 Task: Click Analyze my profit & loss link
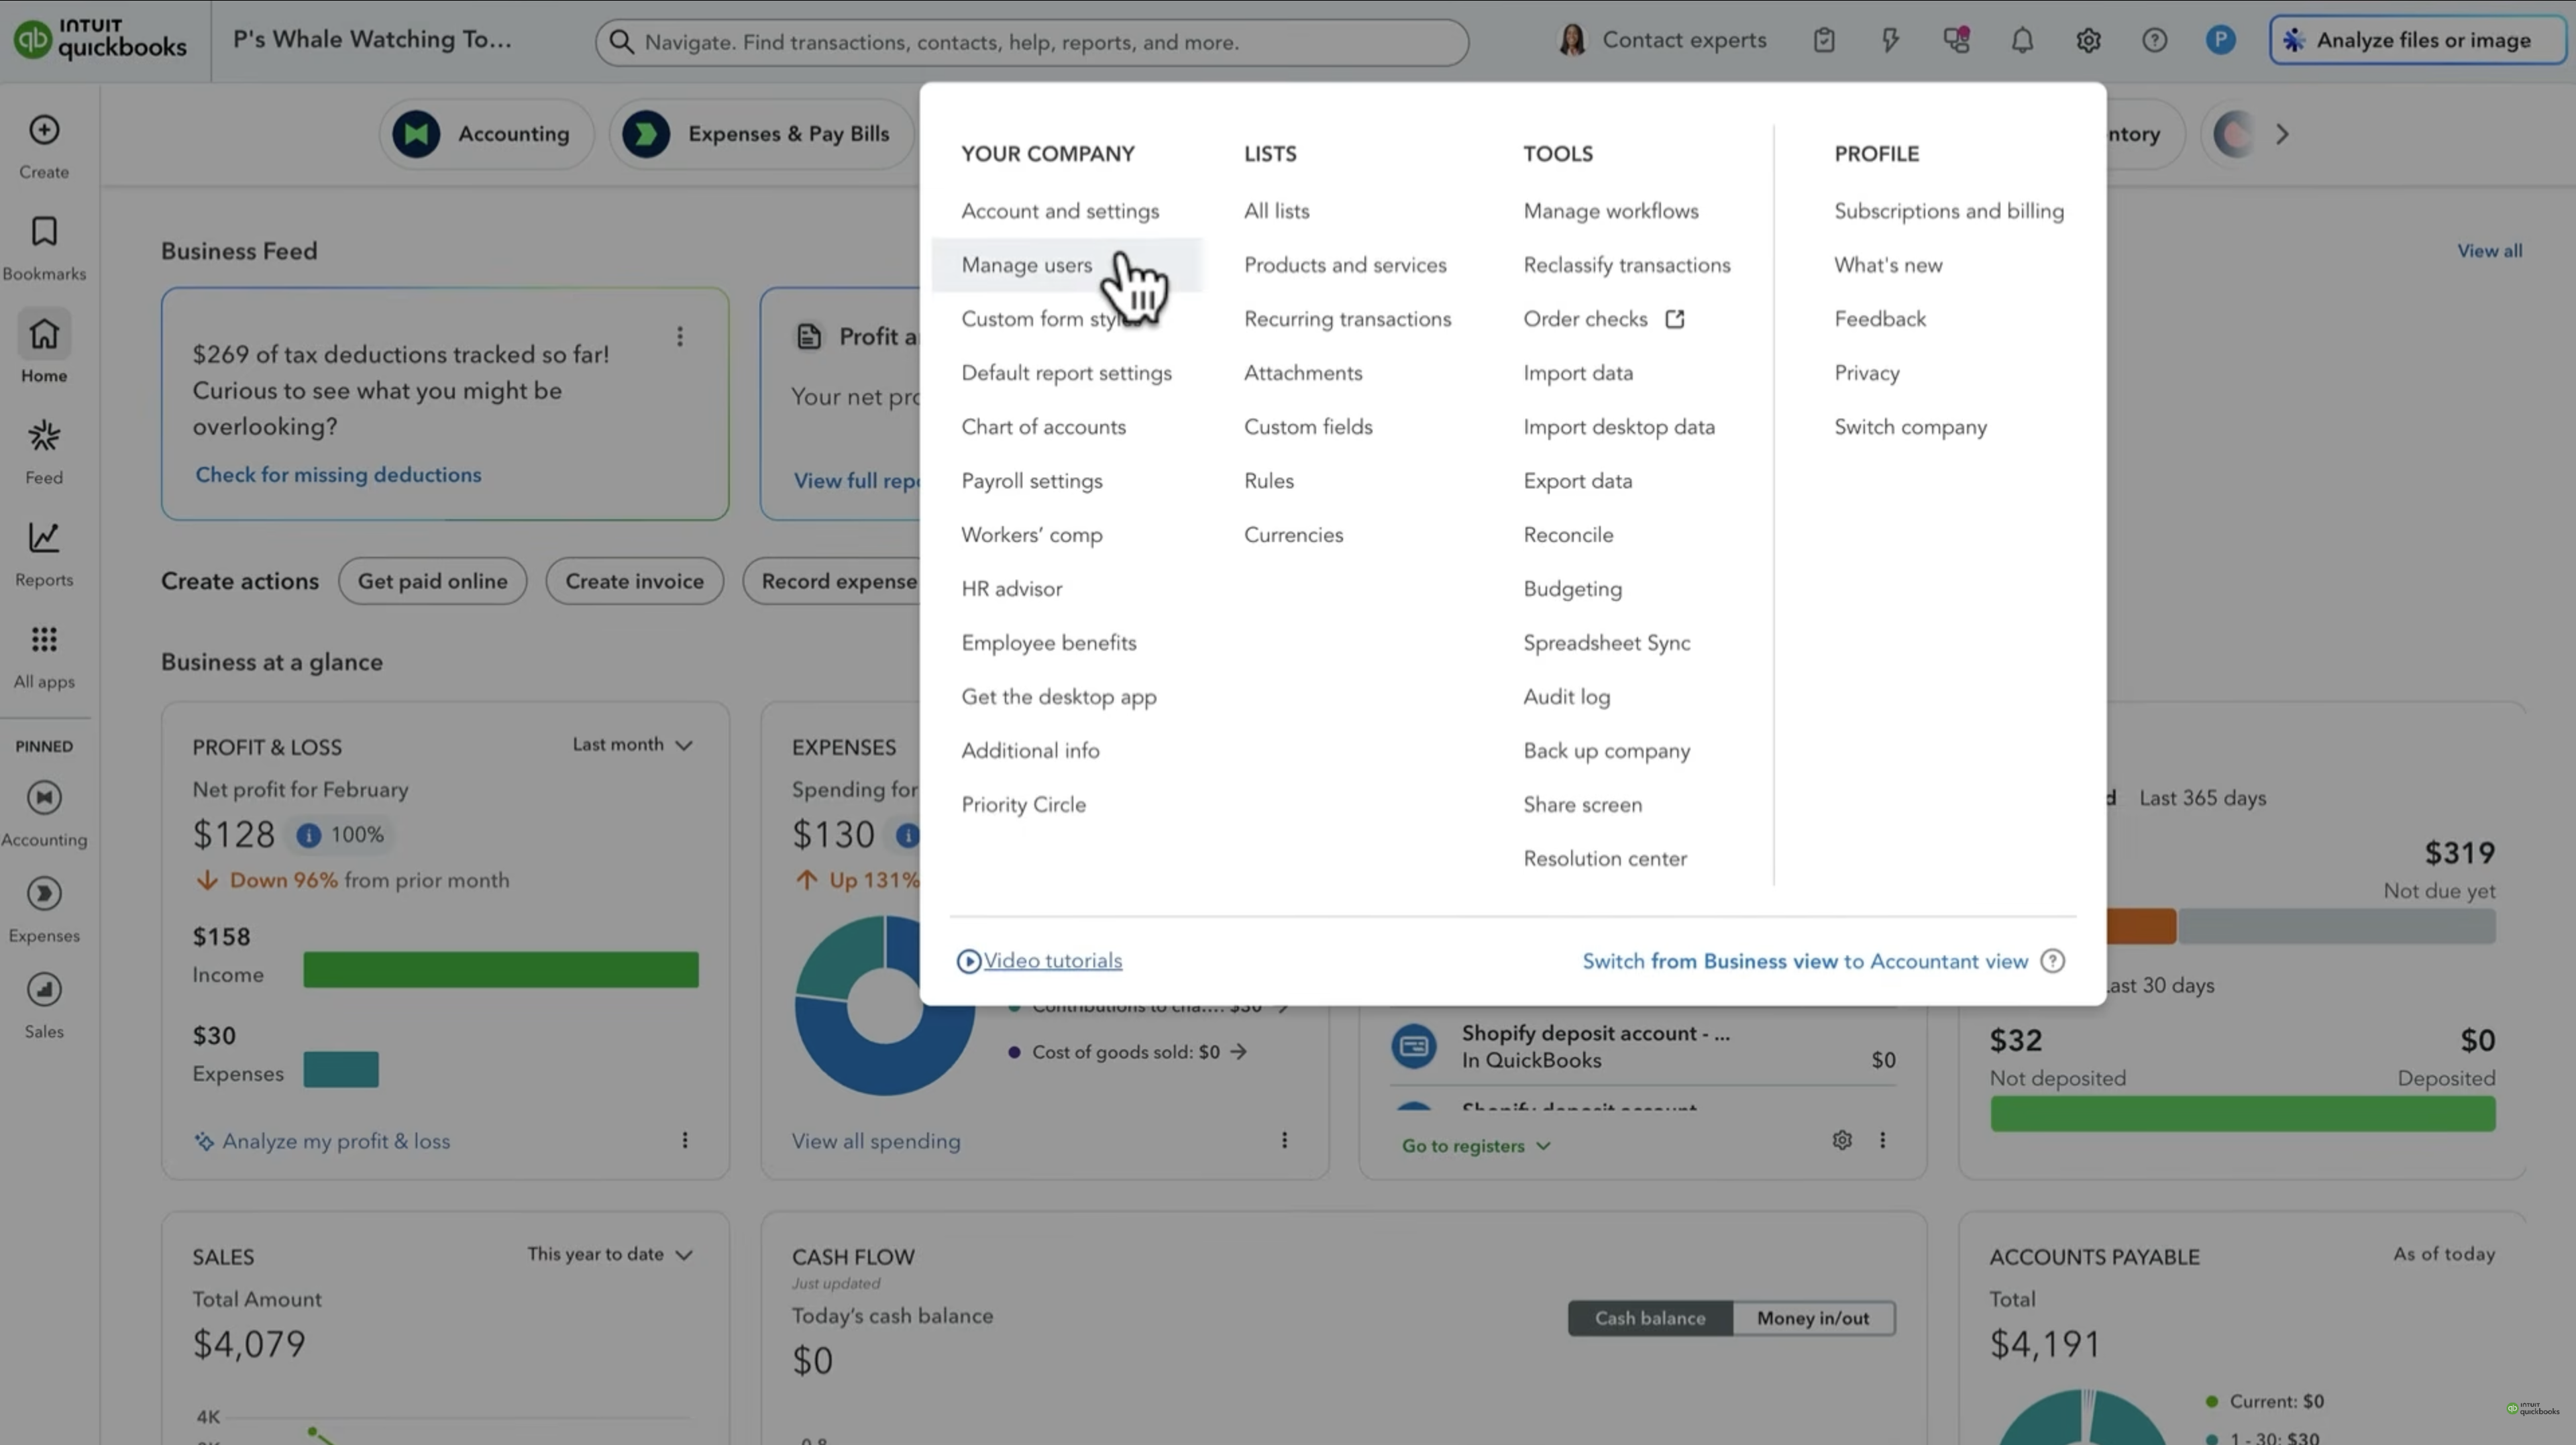pyautogui.click(x=322, y=1141)
